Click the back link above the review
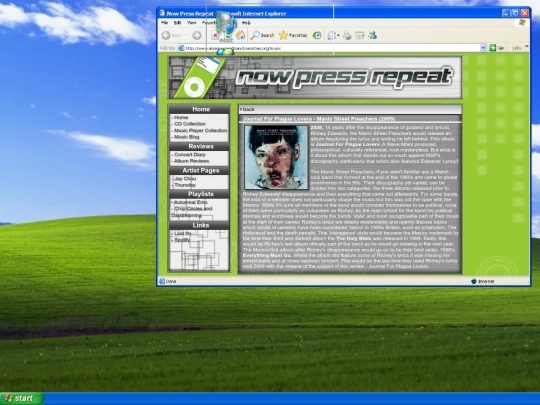 click(247, 109)
